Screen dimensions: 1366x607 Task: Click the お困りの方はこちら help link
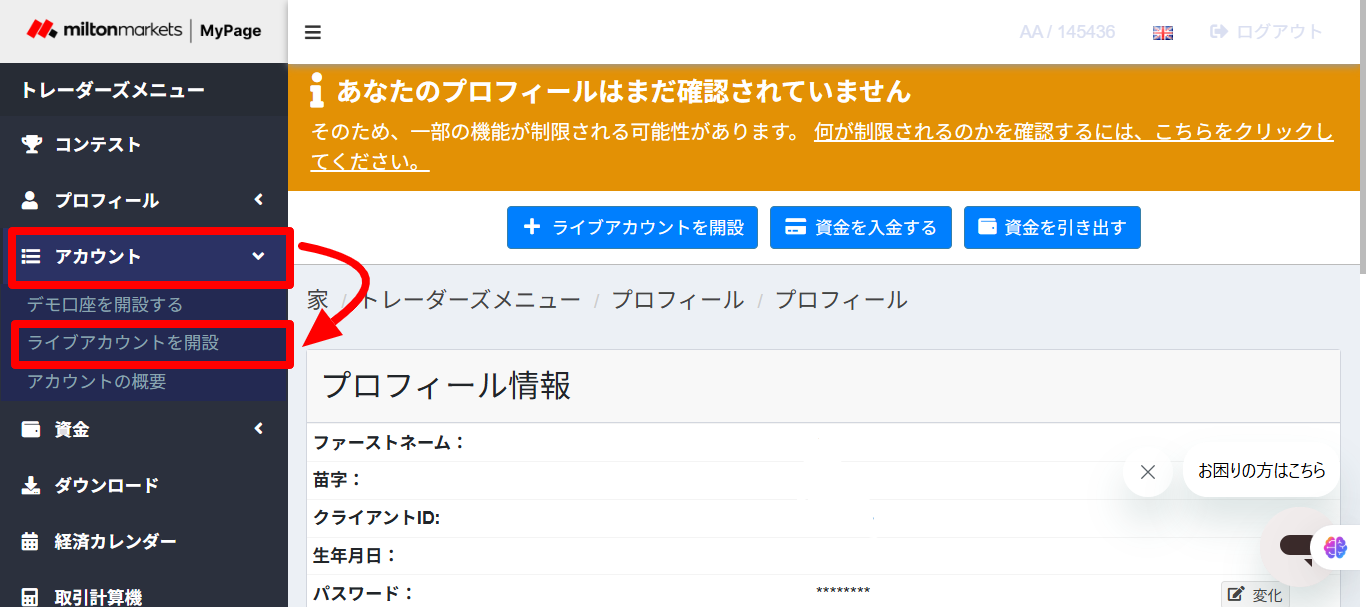coord(1261,470)
